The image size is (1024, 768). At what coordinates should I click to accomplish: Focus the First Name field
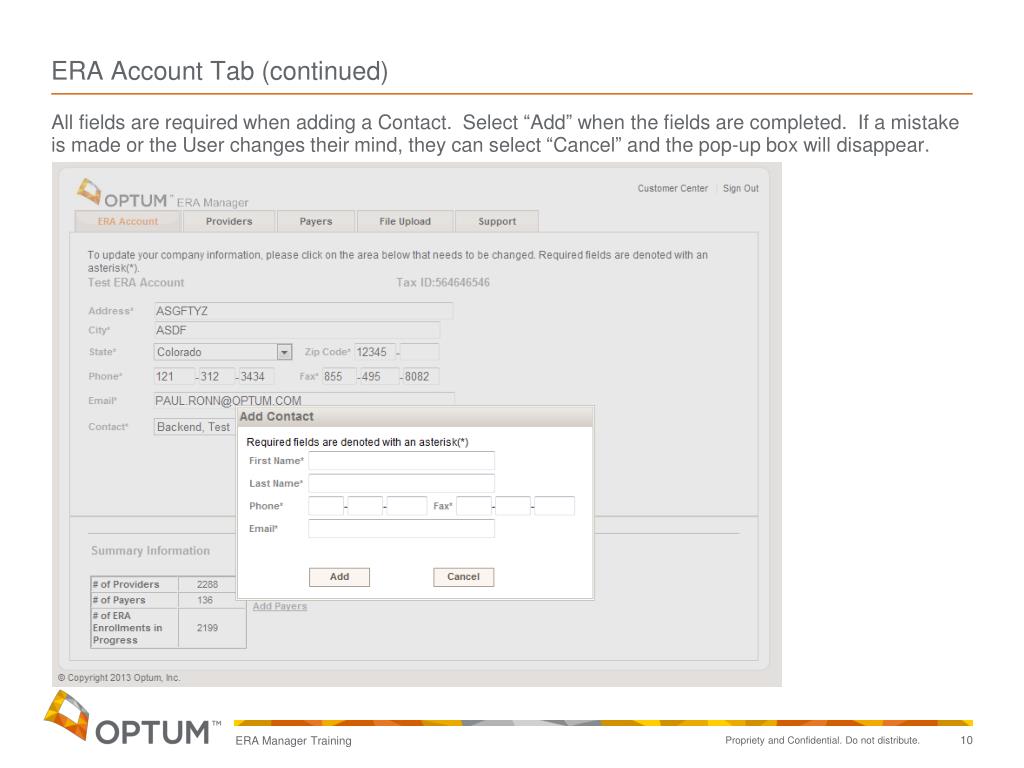click(401, 460)
